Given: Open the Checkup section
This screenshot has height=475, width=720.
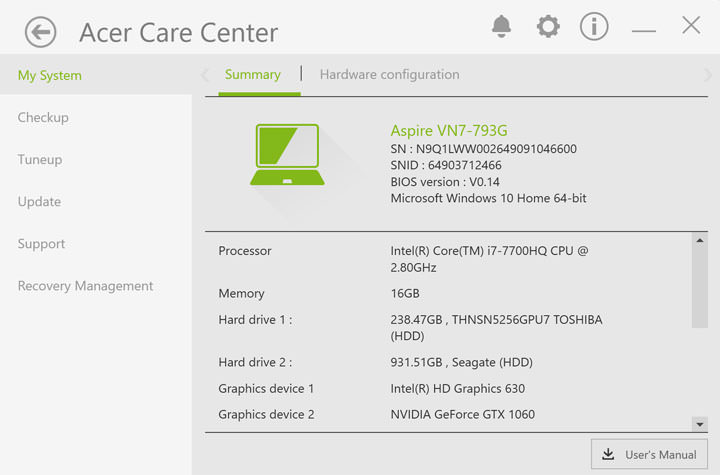Looking at the screenshot, I should click(43, 118).
